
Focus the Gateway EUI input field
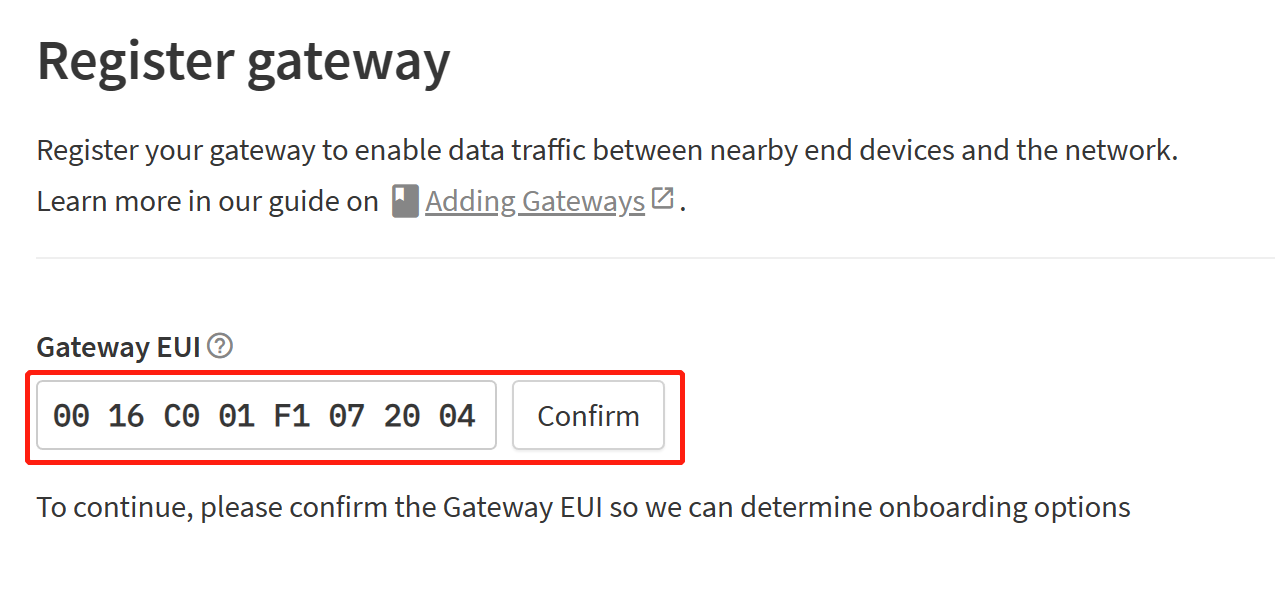[266, 415]
